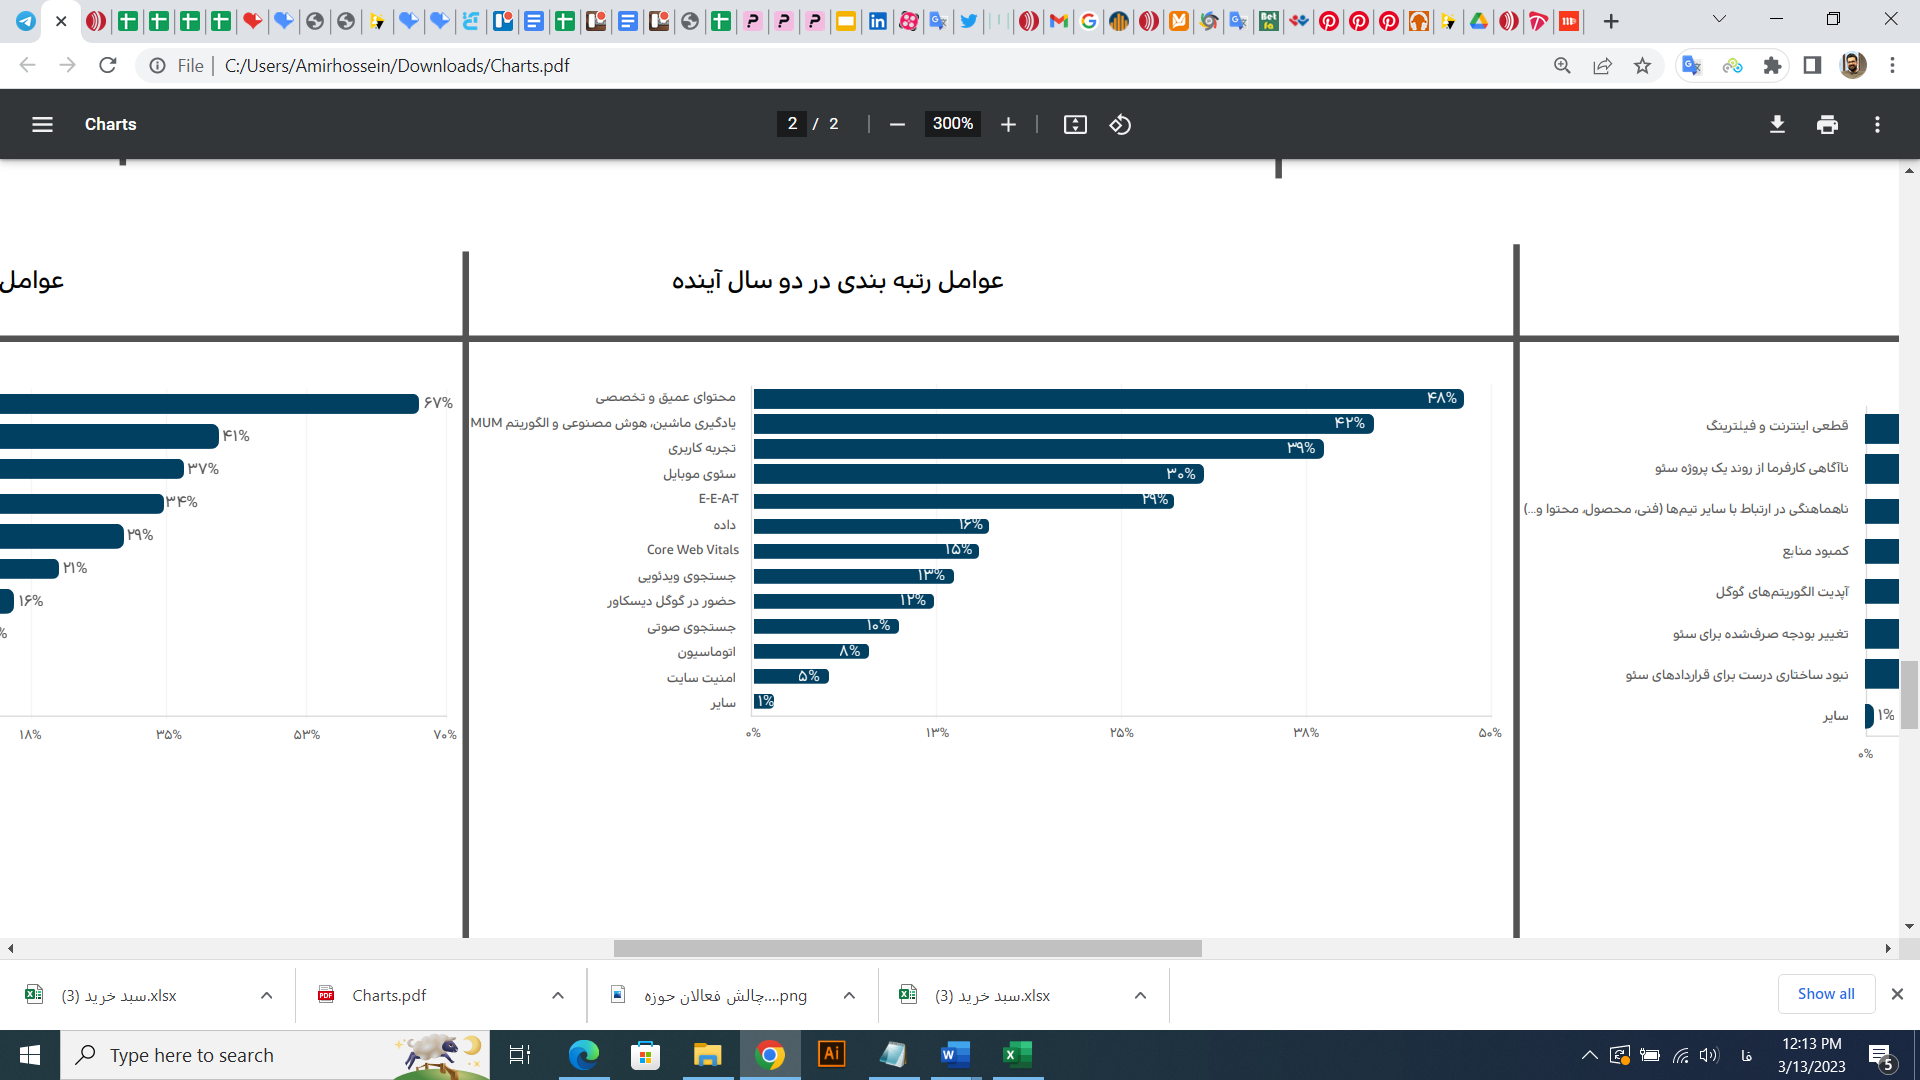The image size is (1920, 1080).
Task: Toggle the PDF sidebar via hamburger menu
Action: coord(42,124)
